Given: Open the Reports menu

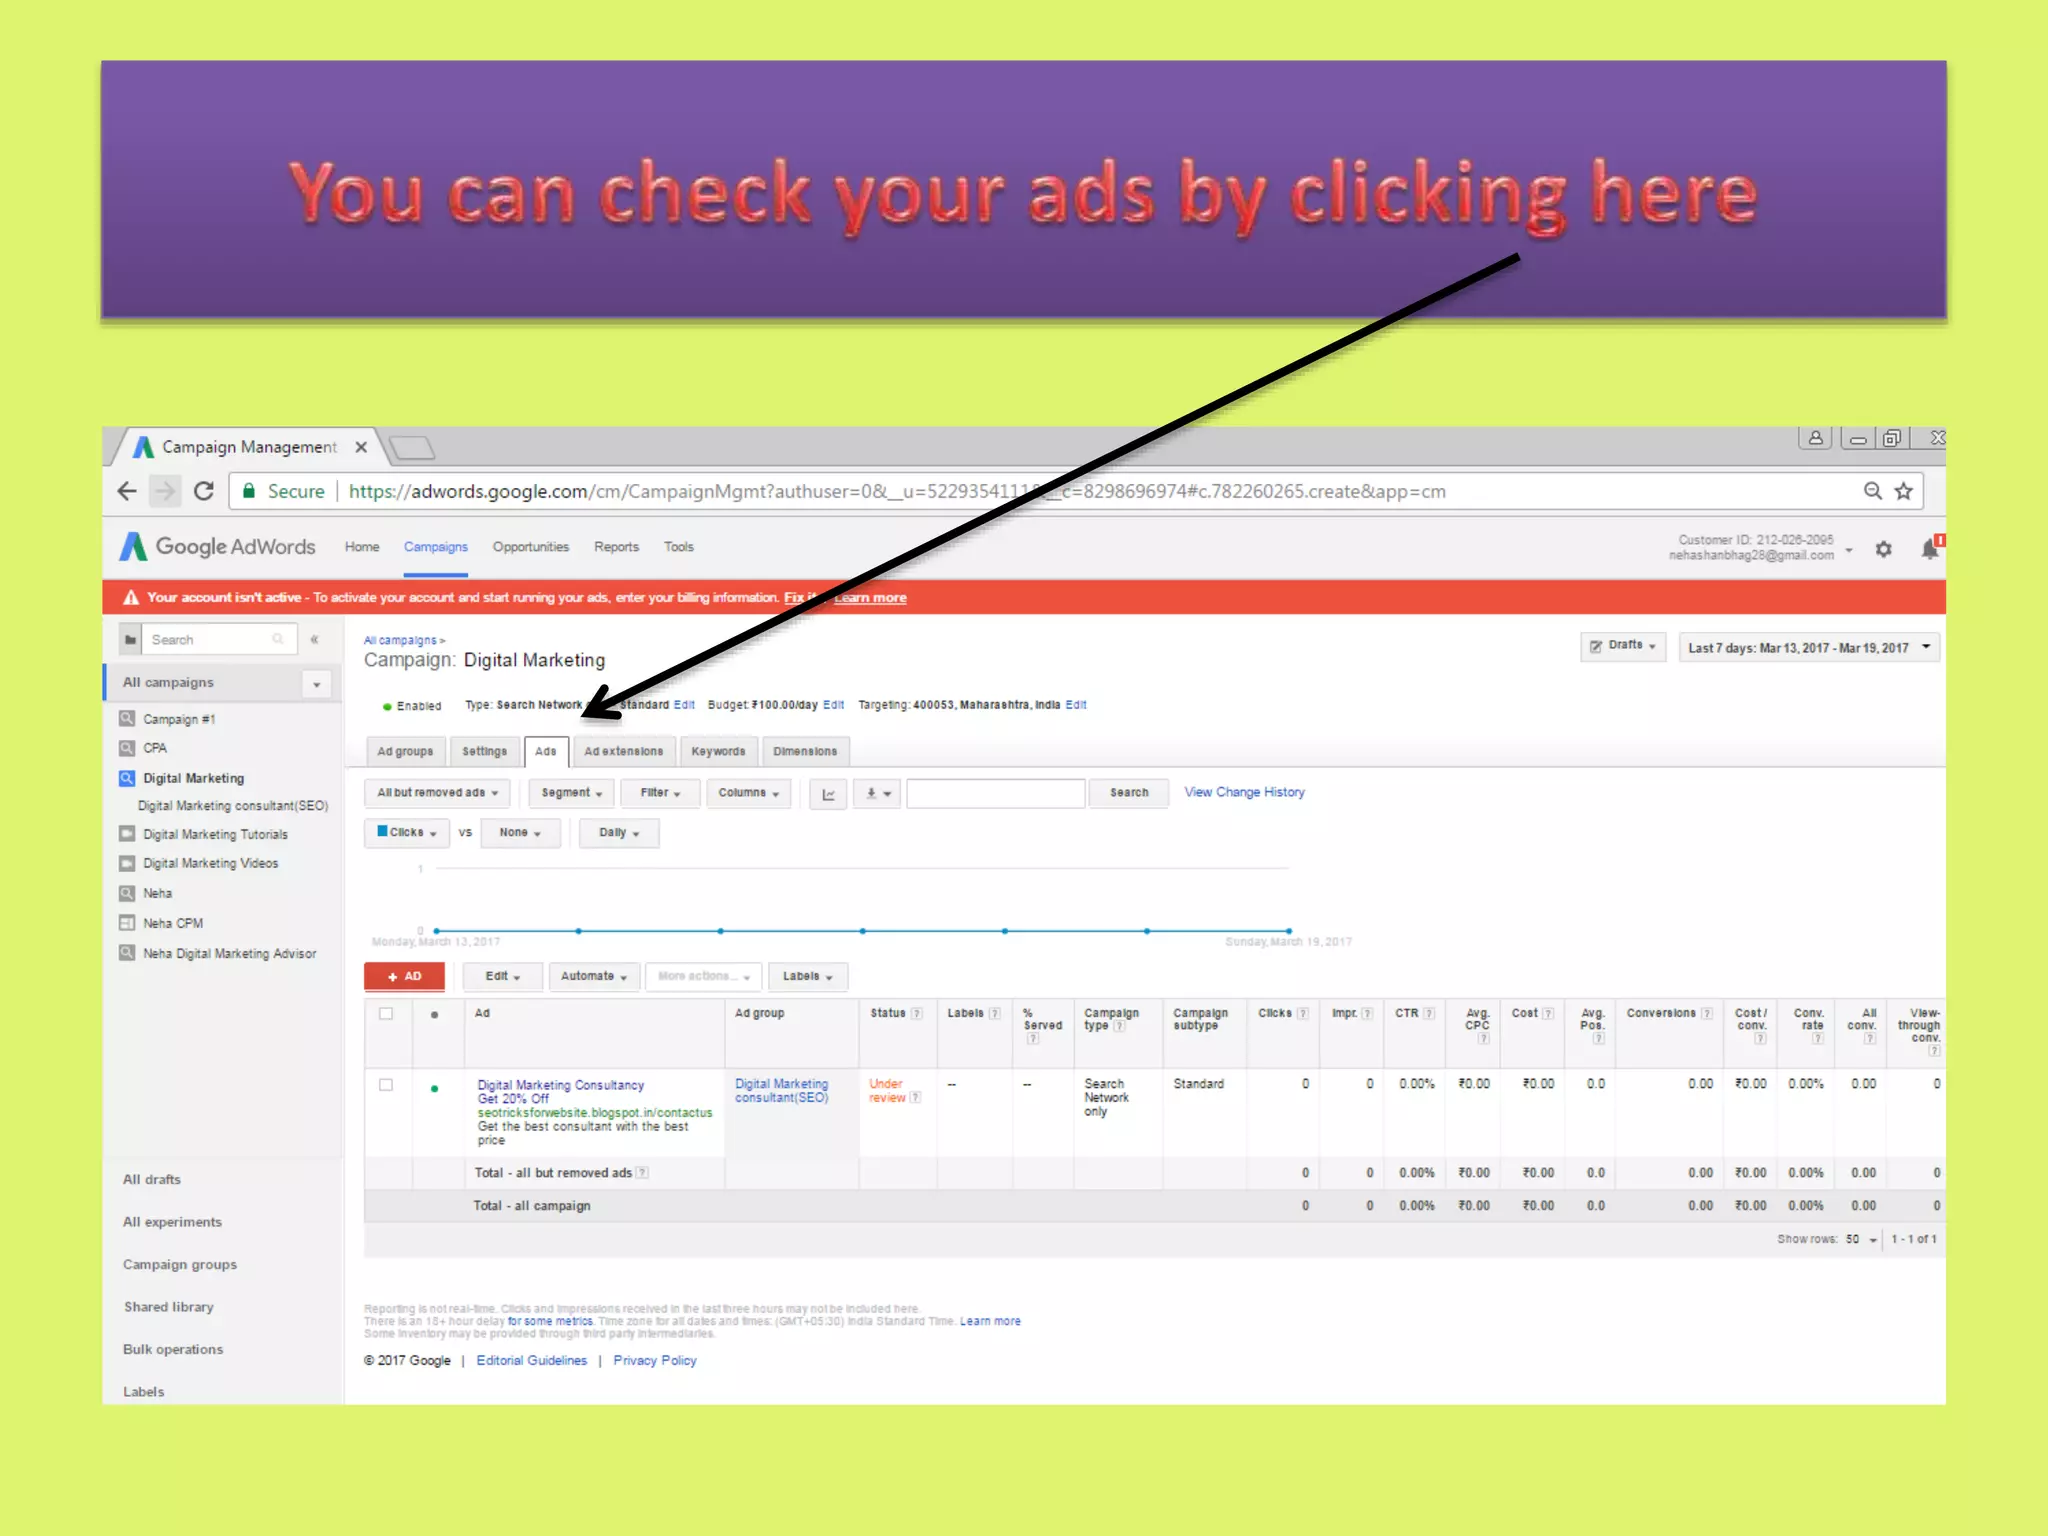Looking at the screenshot, I should (616, 547).
